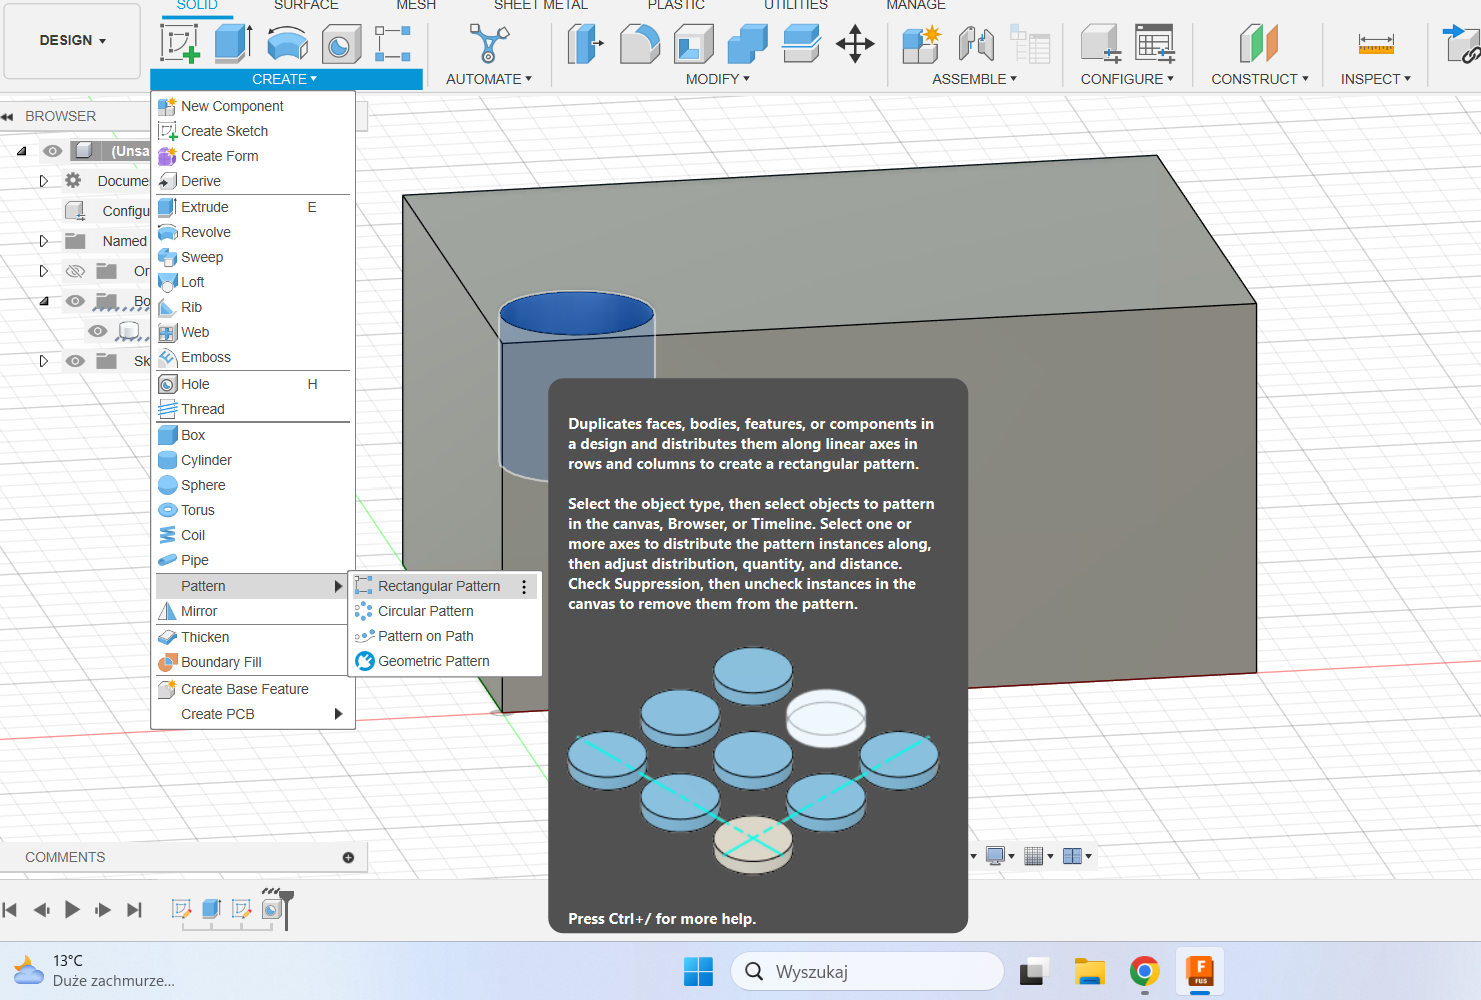The width and height of the screenshot is (1481, 1000).
Task: Click the Change Parameters table icon
Action: click(x=1154, y=44)
